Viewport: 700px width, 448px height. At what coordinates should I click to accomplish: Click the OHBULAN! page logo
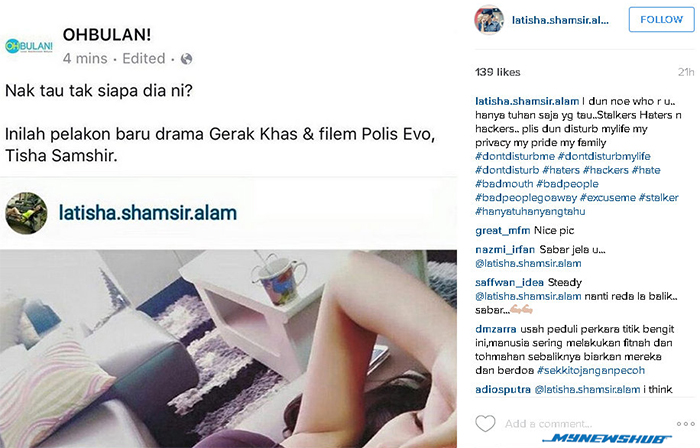click(x=29, y=46)
